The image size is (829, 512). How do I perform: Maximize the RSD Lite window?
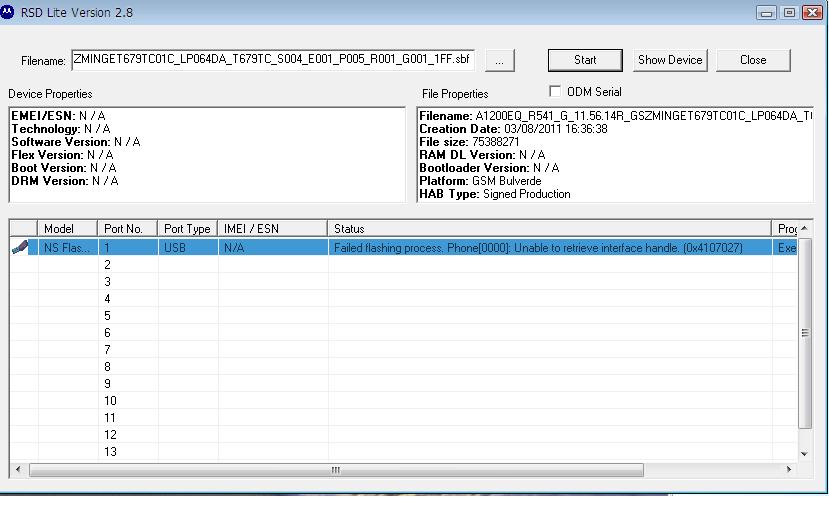coord(789,13)
